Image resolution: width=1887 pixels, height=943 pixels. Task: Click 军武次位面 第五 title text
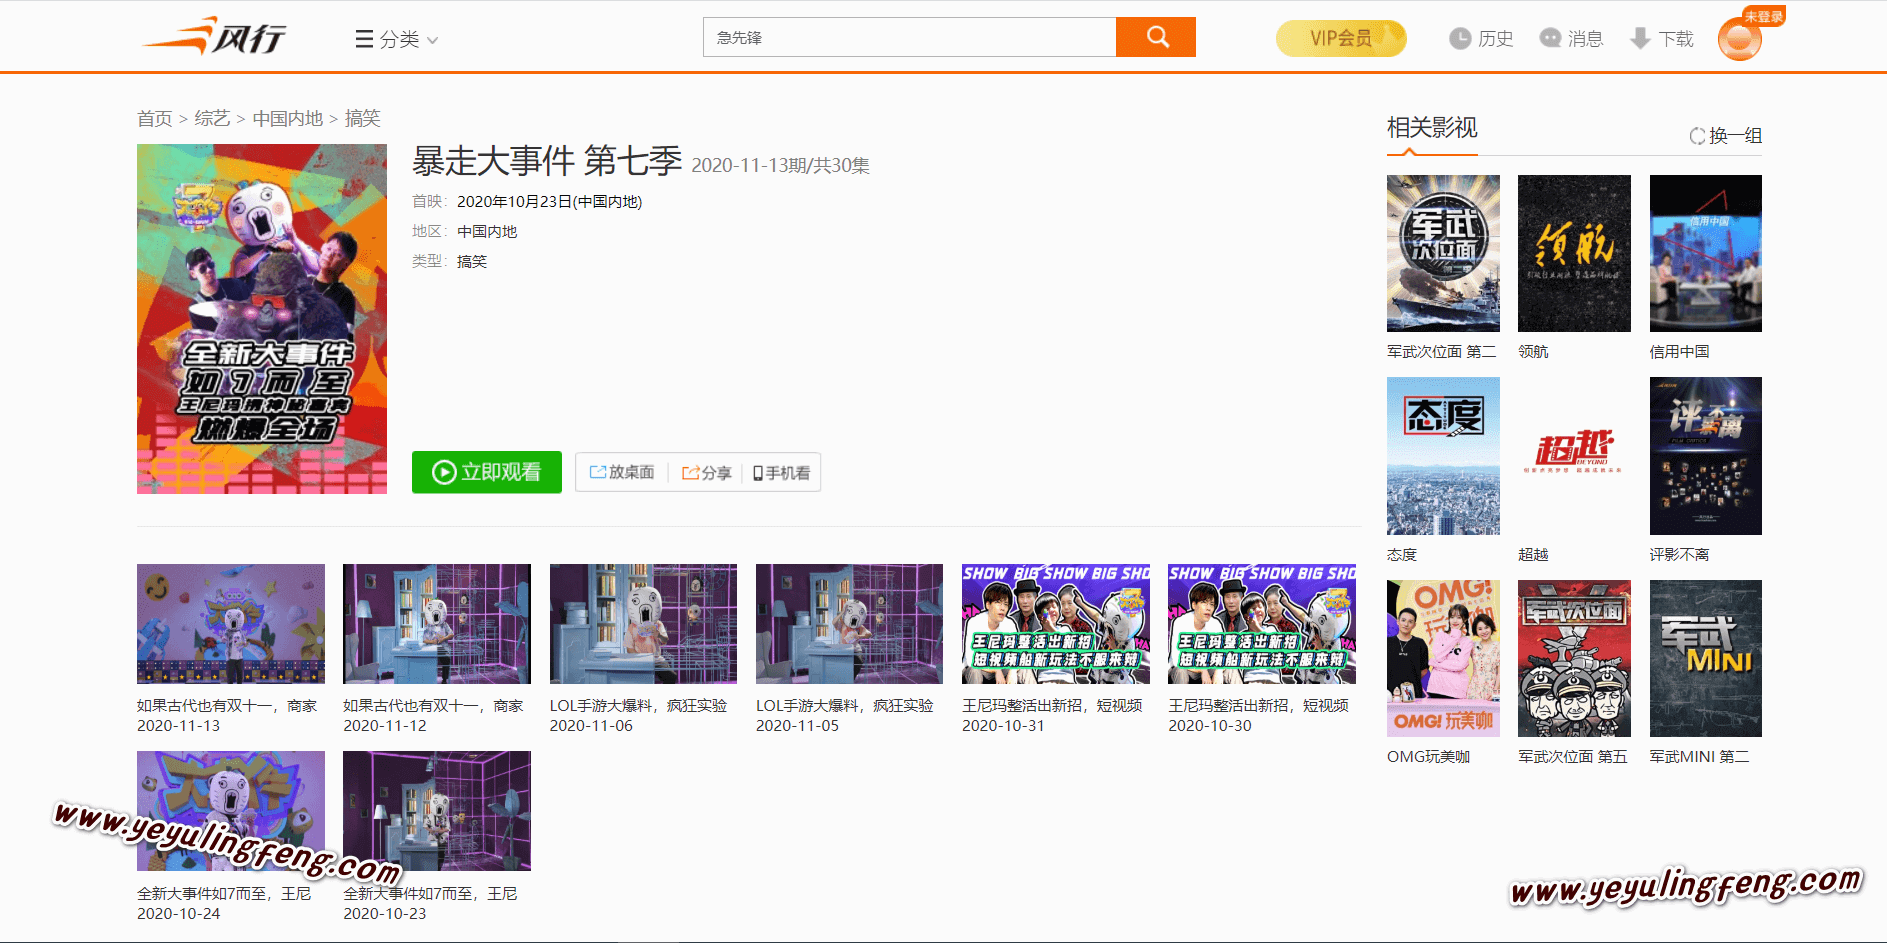1573,757
